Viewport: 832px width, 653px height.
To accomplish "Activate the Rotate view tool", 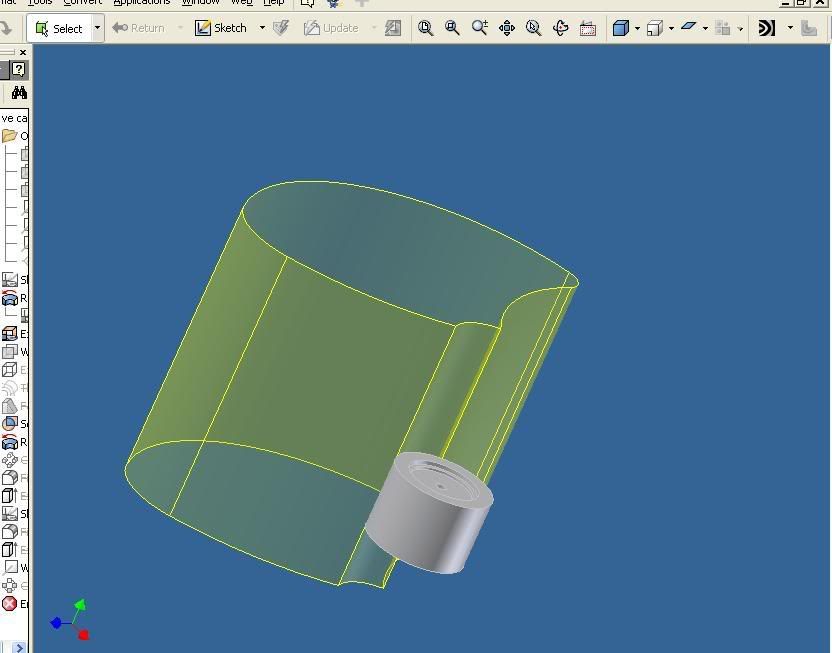I will (x=560, y=28).
